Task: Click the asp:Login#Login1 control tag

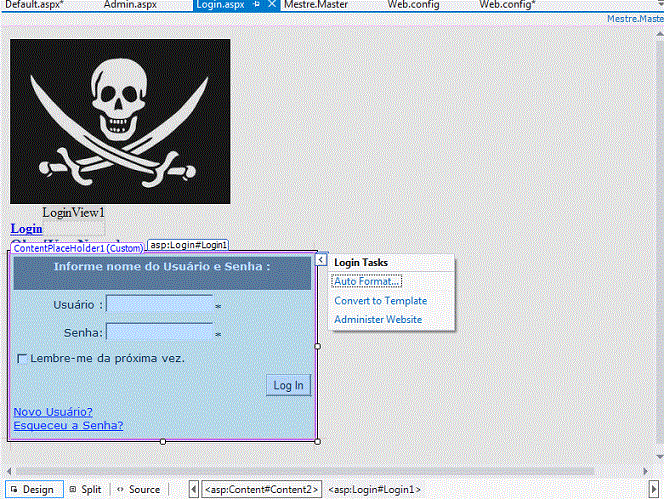Action: 188,245
